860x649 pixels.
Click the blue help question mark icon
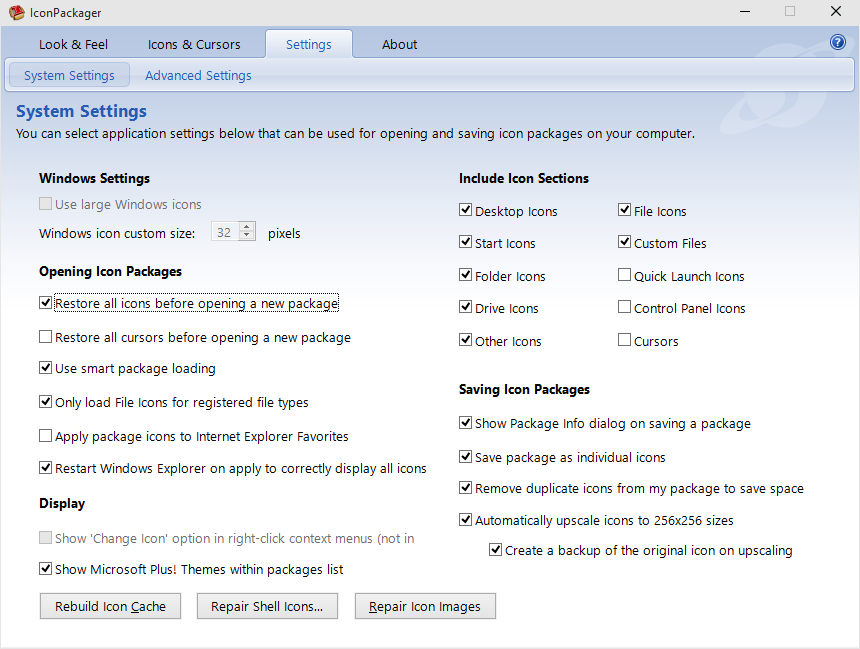[838, 42]
